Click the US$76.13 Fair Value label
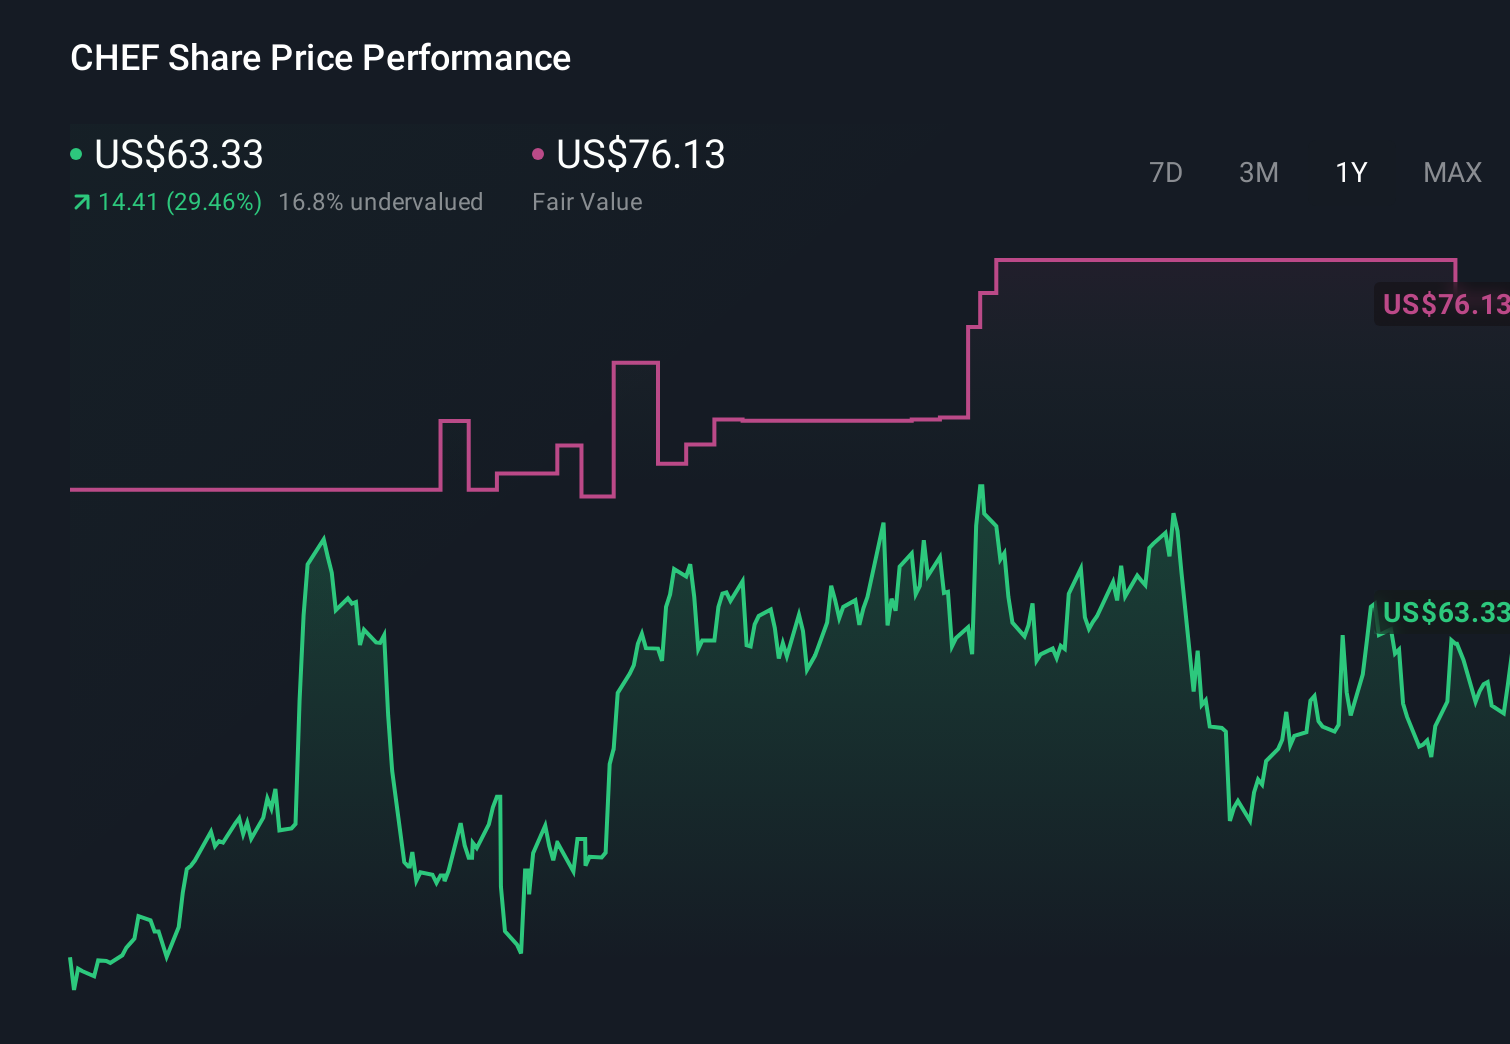The image size is (1510, 1044). (640, 155)
